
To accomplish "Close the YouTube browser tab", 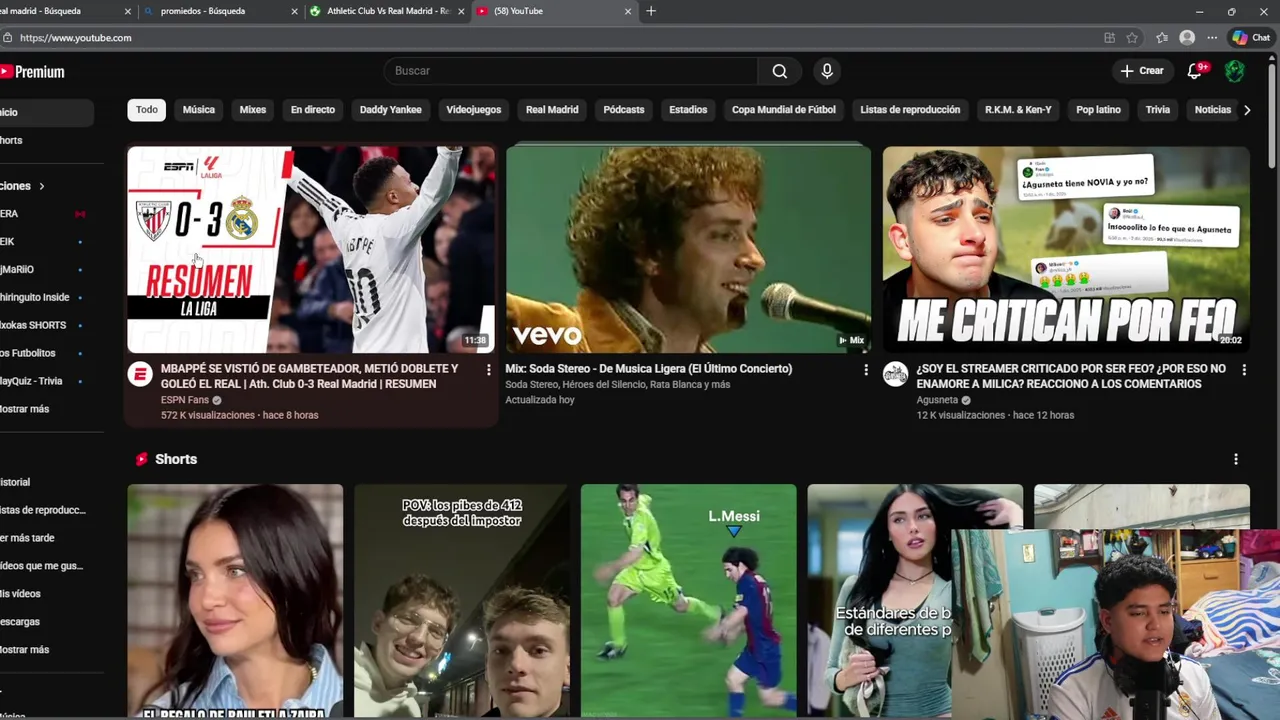I will tap(628, 11).
